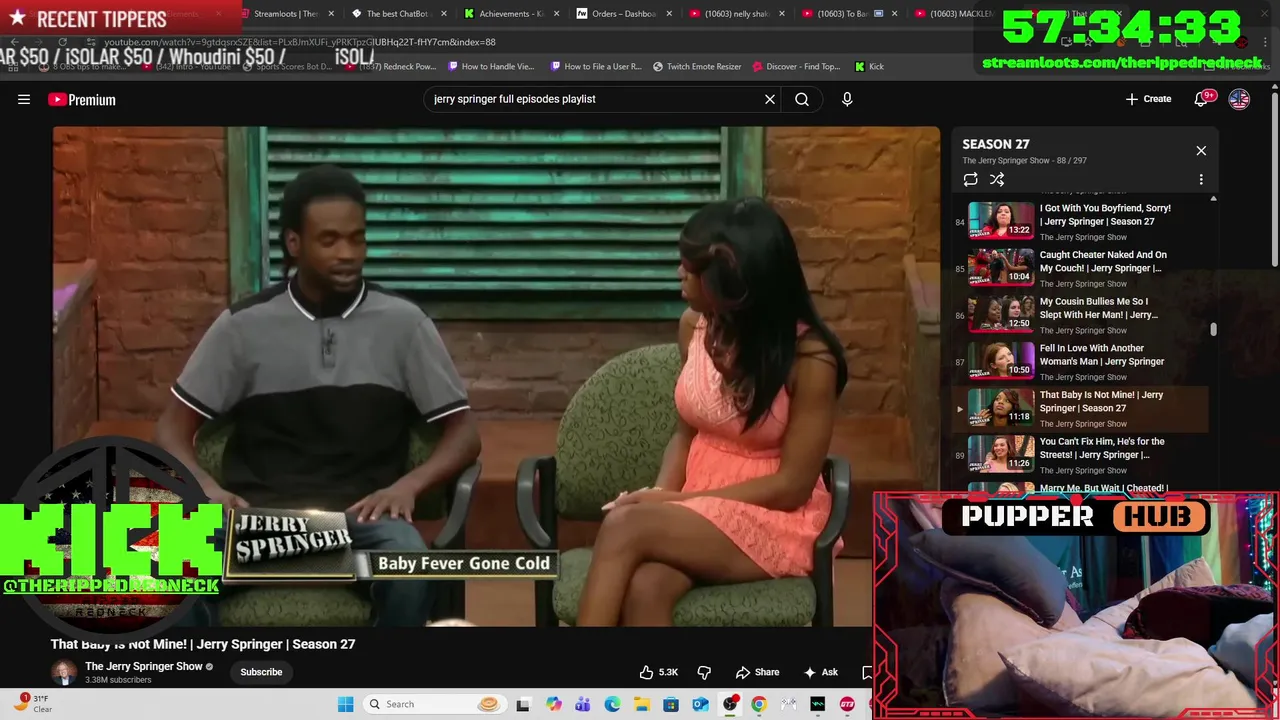Clear the search box with X
The width and height of the screenshot is (1280, 720).
(770, 99)
